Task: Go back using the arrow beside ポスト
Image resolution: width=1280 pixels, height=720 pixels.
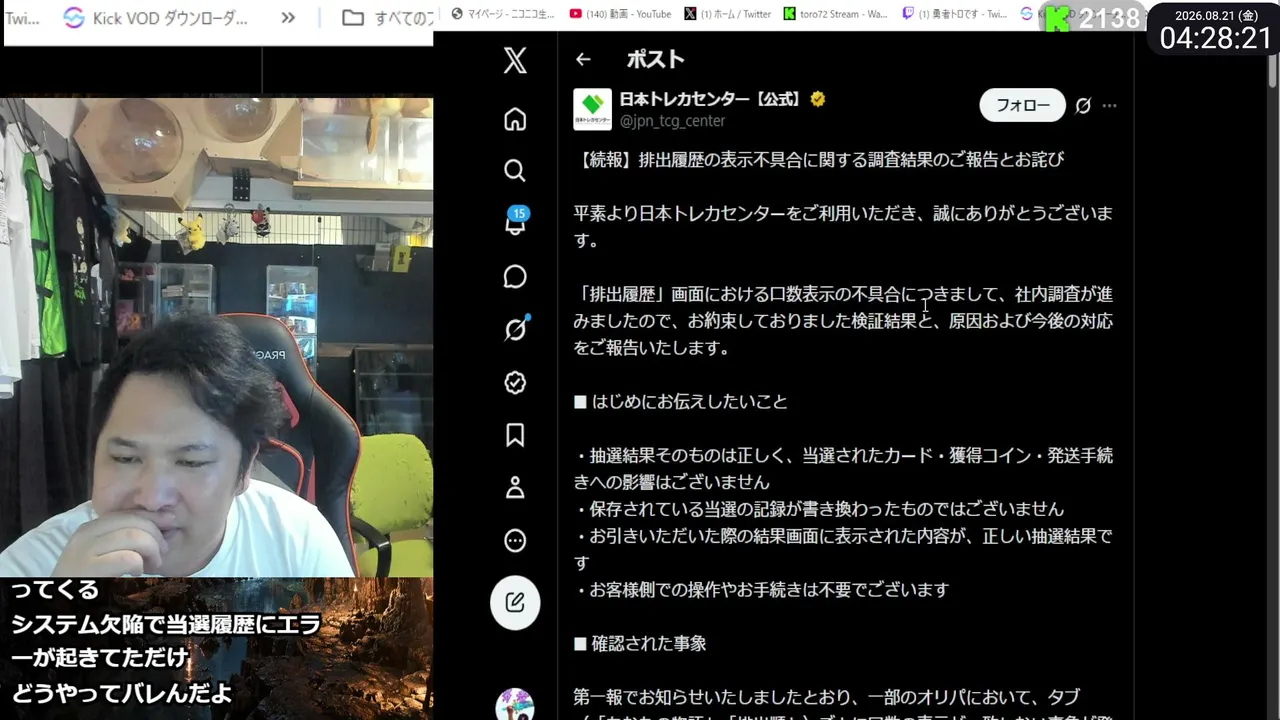Action: [x=583, y=60]
